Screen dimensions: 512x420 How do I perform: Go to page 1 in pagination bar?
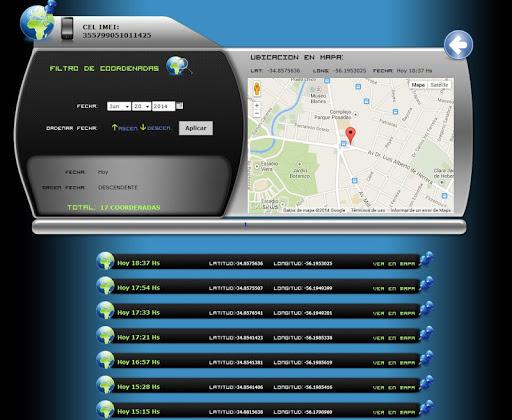click(245, 225)
